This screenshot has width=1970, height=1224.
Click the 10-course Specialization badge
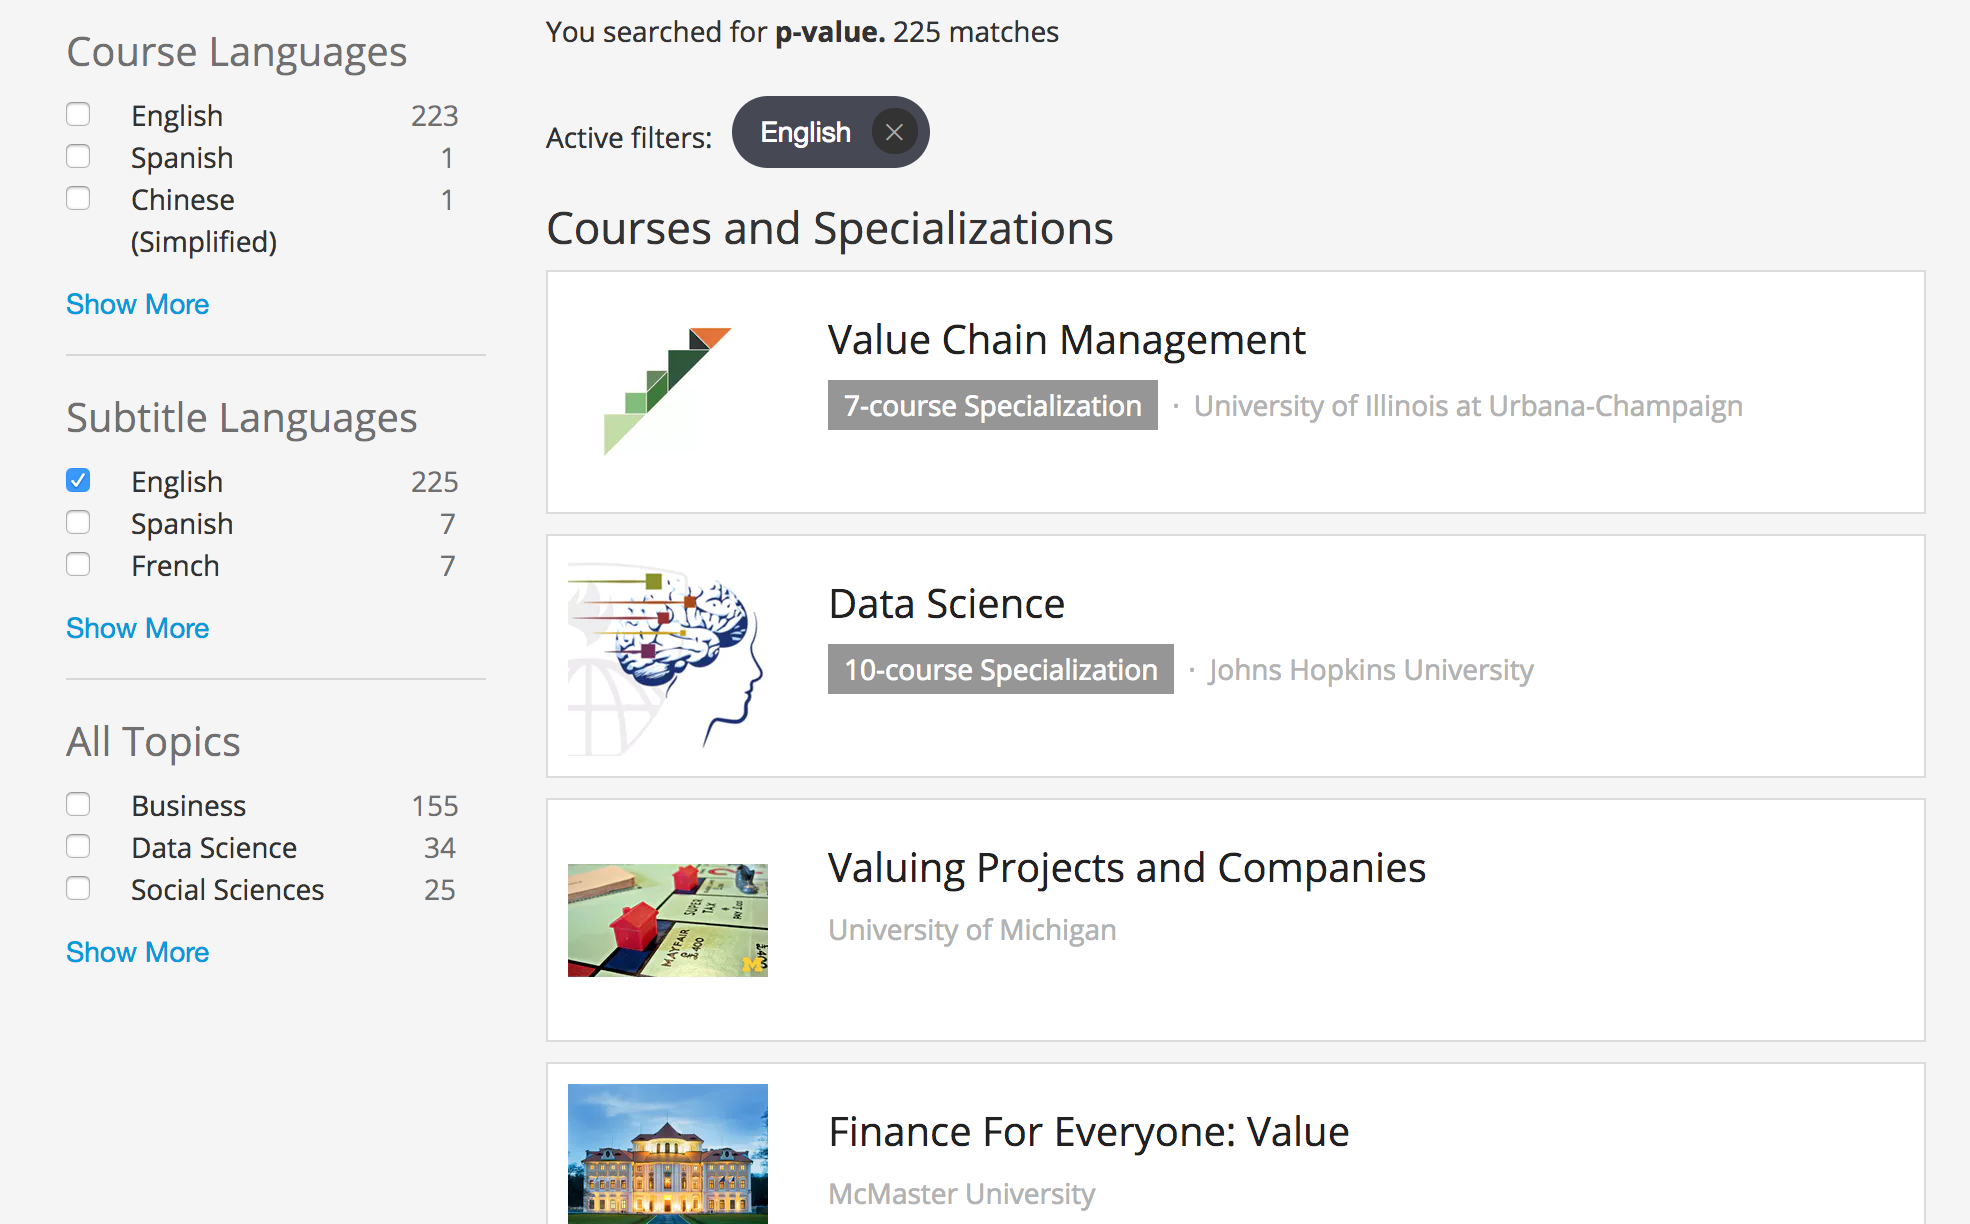(x=1000, y=670)
